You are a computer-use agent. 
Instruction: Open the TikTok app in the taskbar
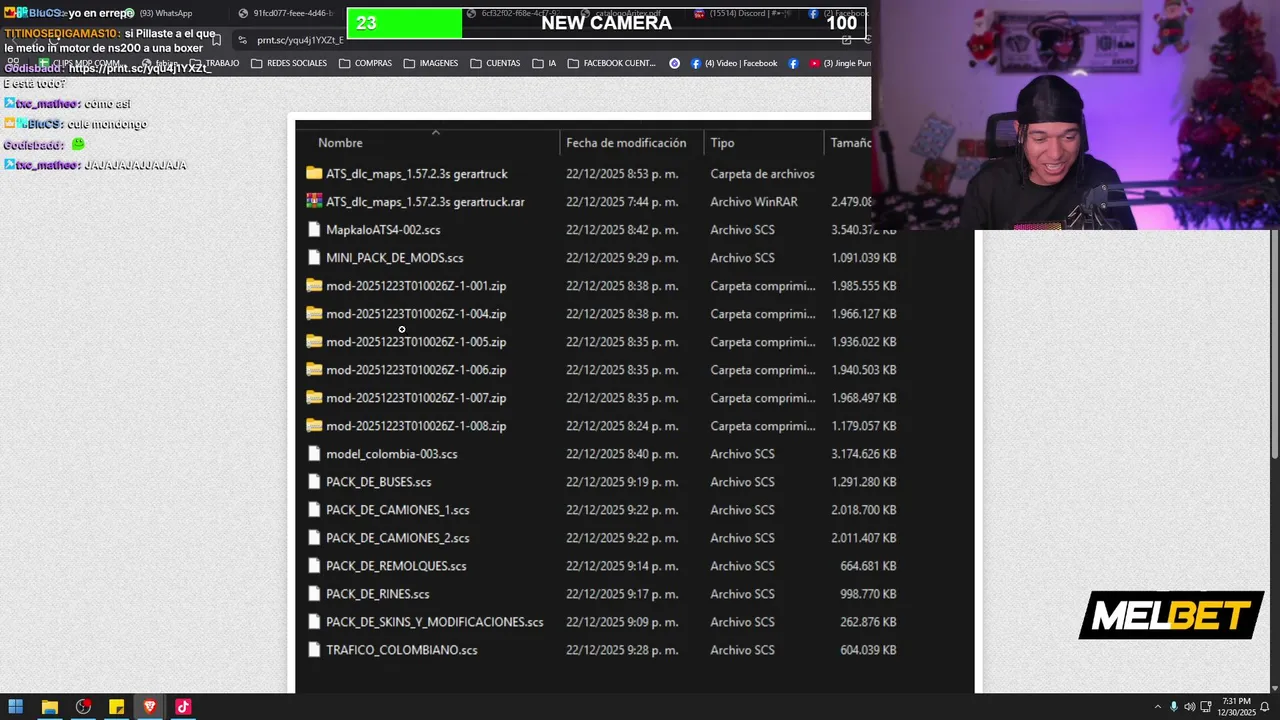183,707
